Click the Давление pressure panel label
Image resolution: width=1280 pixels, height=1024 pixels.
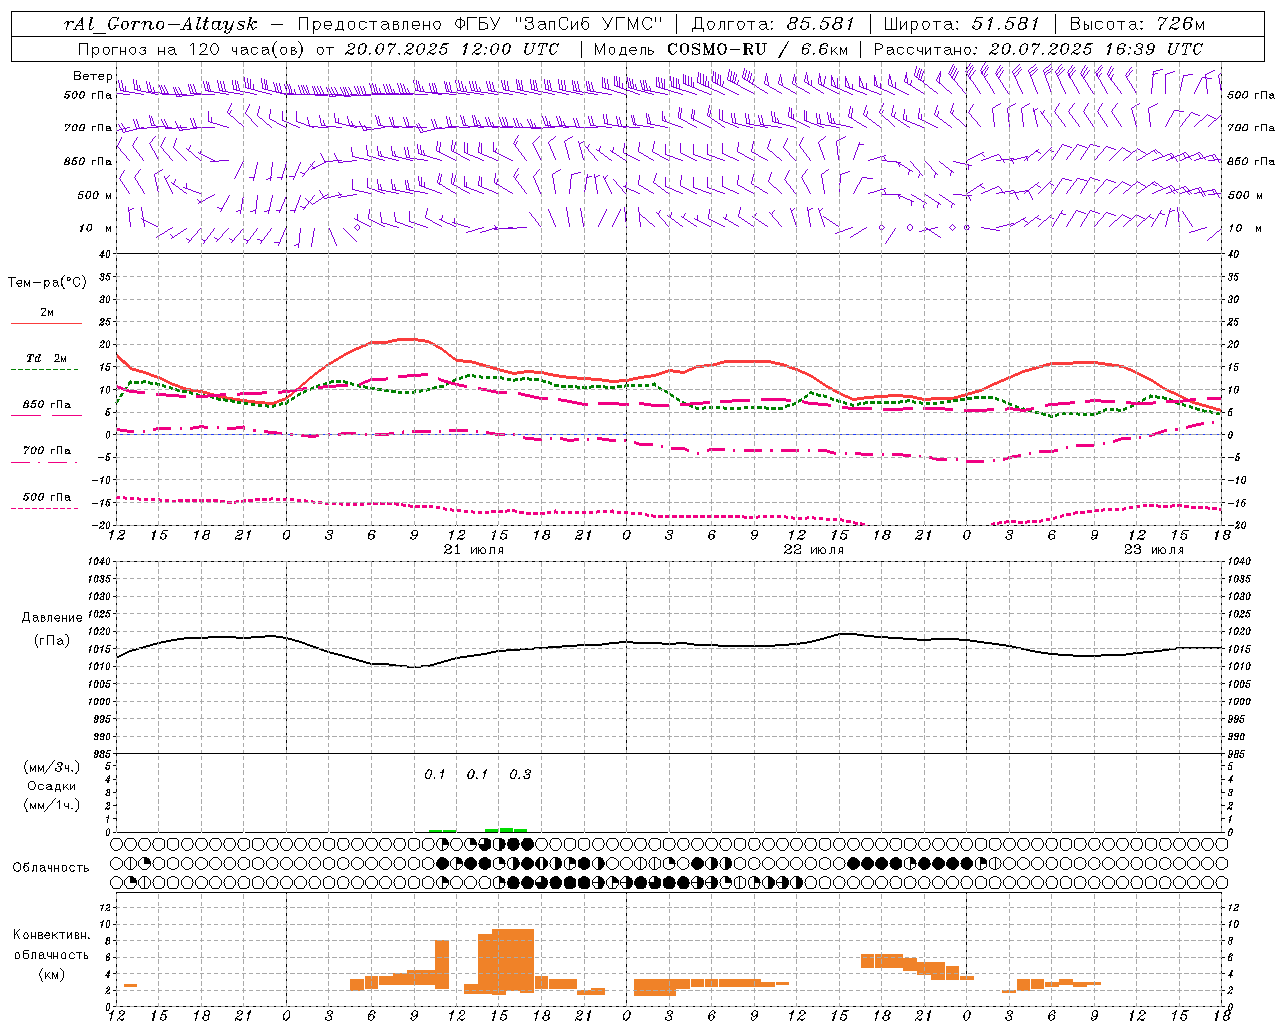[52, 618]
